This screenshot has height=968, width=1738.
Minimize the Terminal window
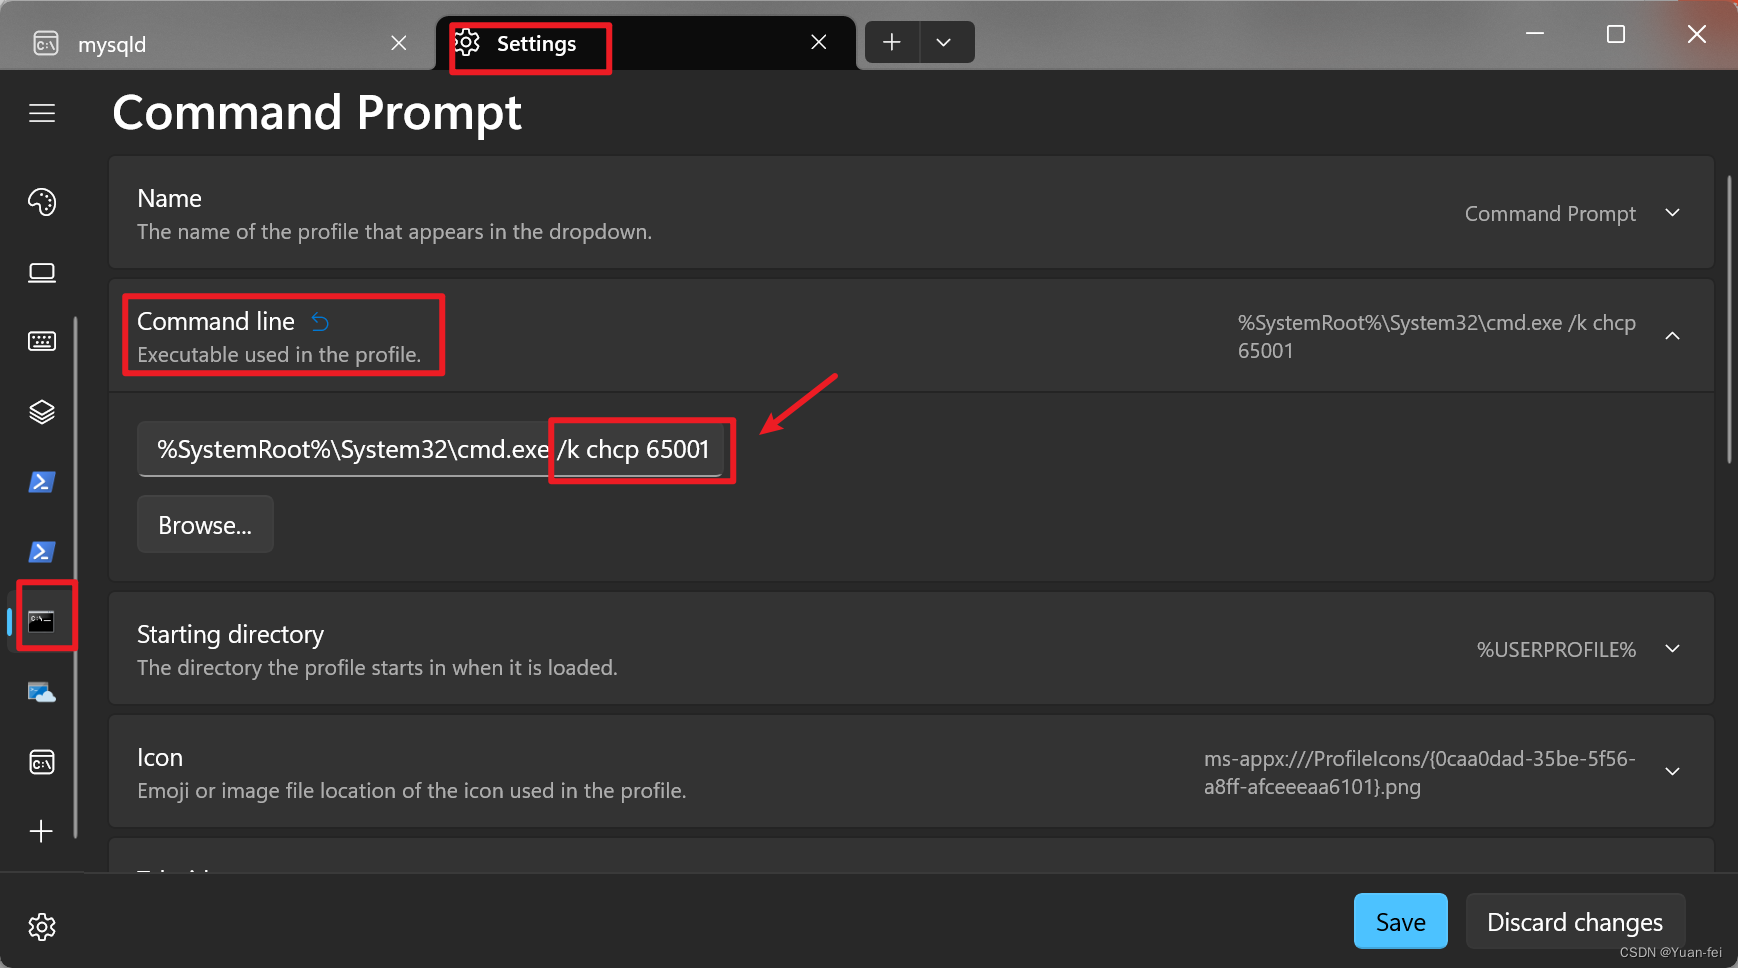pyautogui.click(x=1535, y=34)
